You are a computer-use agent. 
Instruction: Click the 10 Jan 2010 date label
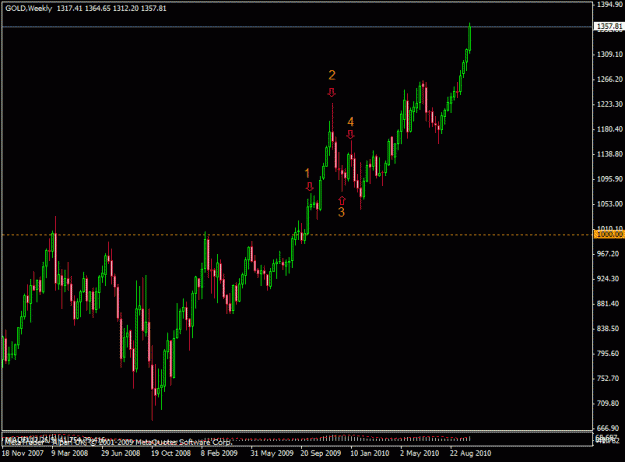point(370,453)
